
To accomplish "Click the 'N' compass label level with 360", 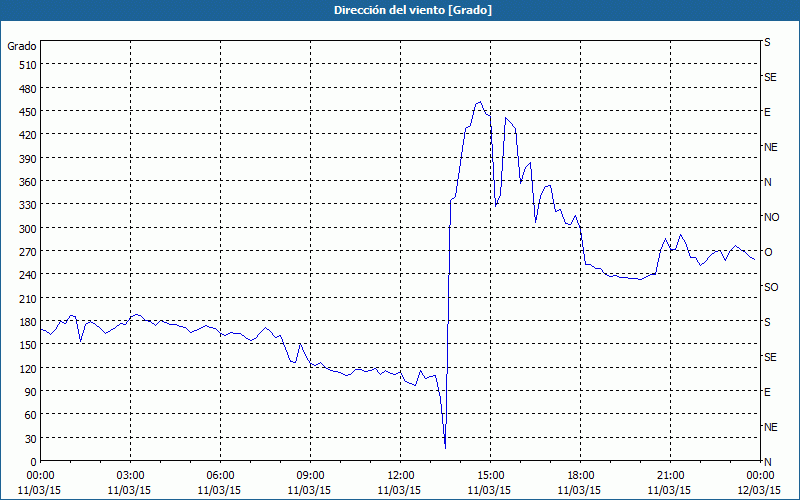I will (x=768, y=182).
